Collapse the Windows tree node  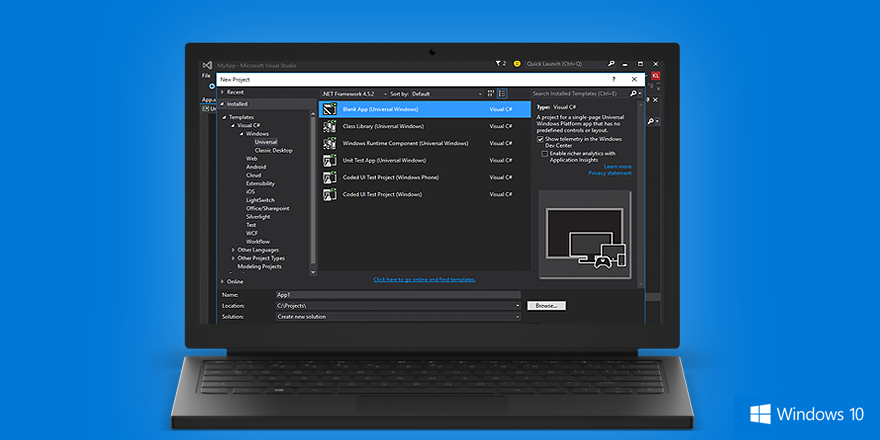tap(242, 134)
